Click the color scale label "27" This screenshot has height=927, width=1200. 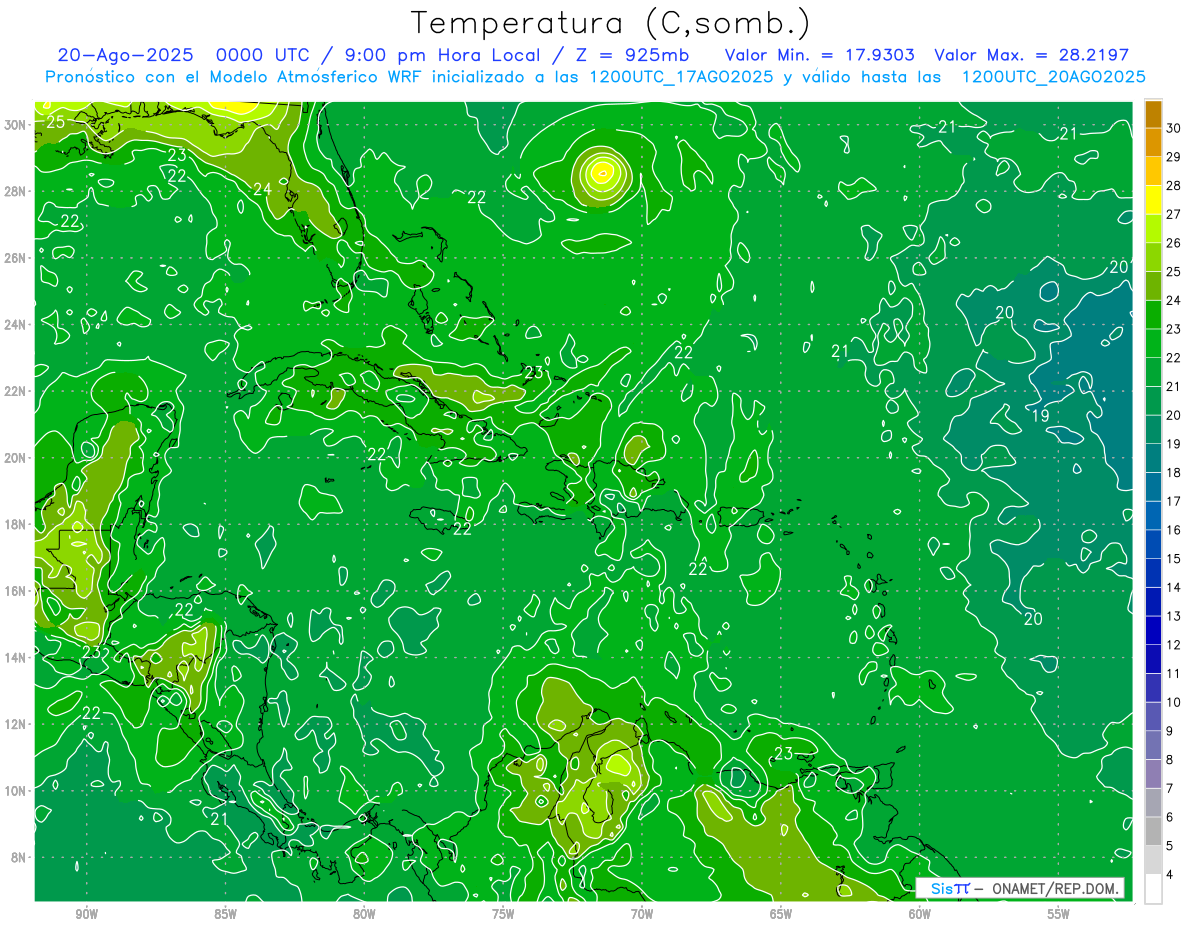click(x=1174, y=214)
